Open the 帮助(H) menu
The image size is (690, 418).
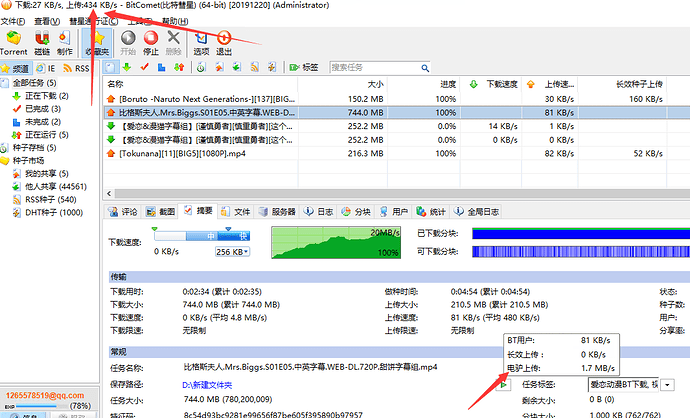click(x=174, y=20)
